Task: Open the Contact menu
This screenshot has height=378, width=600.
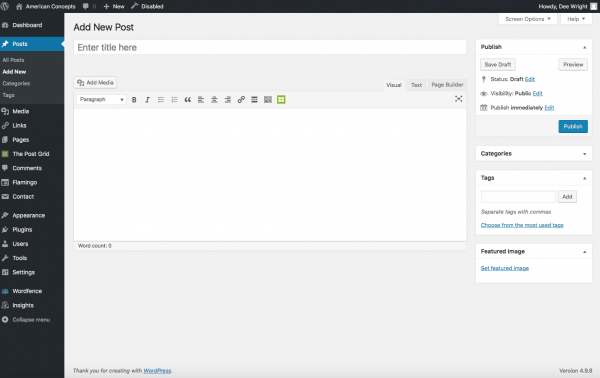Action: coord(32,197)
